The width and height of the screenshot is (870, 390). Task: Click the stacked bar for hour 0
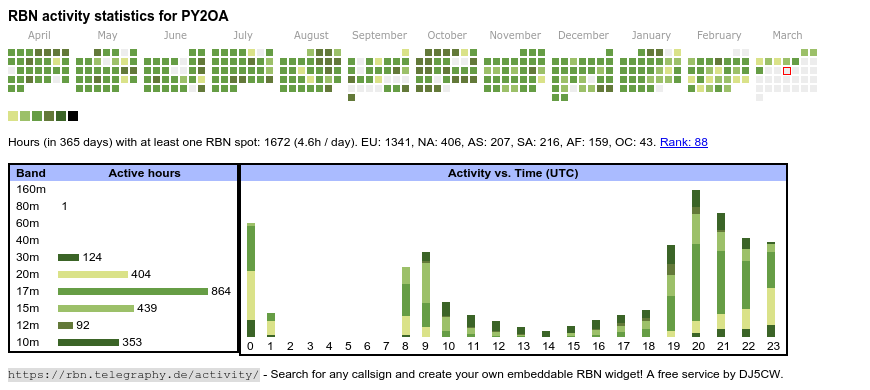[251, 280]
